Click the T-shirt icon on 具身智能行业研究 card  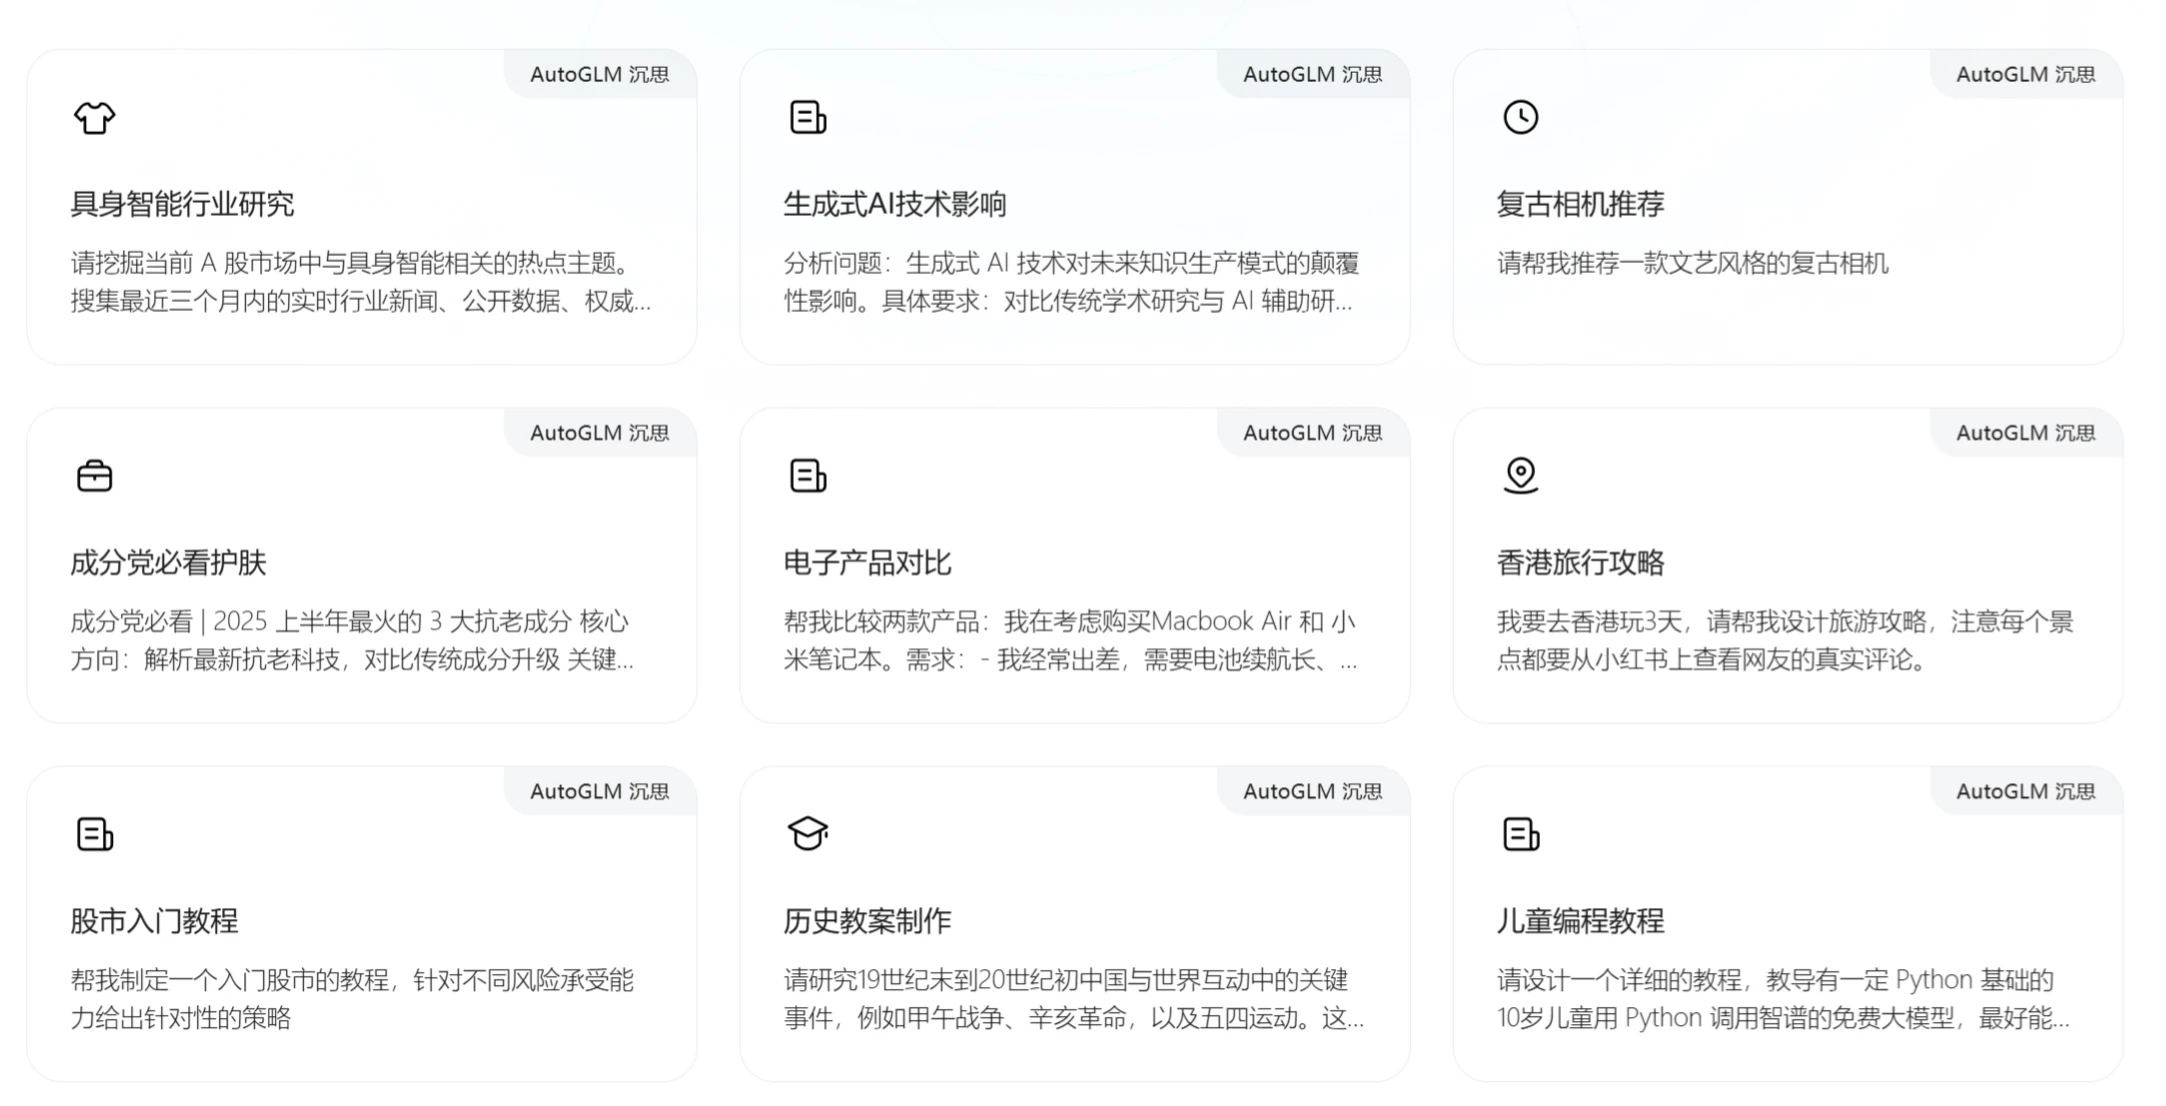[95, 118]
